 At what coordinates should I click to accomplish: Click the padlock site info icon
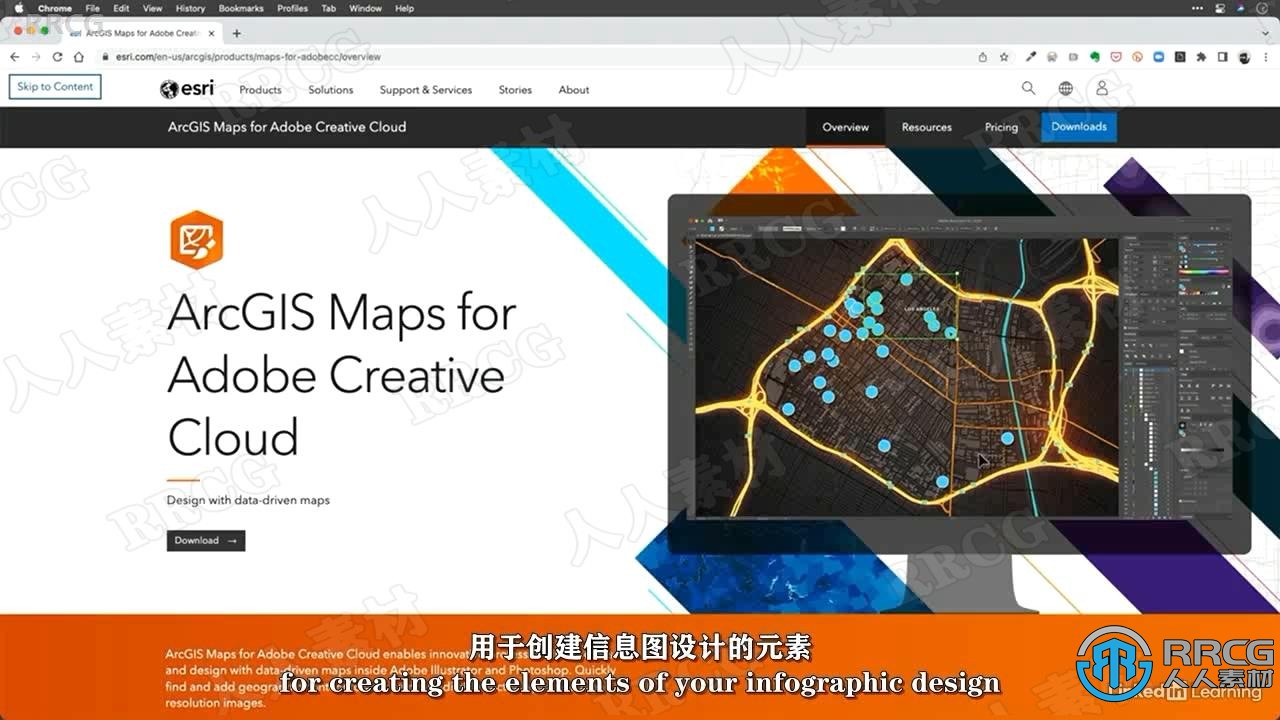pos(105,57)
